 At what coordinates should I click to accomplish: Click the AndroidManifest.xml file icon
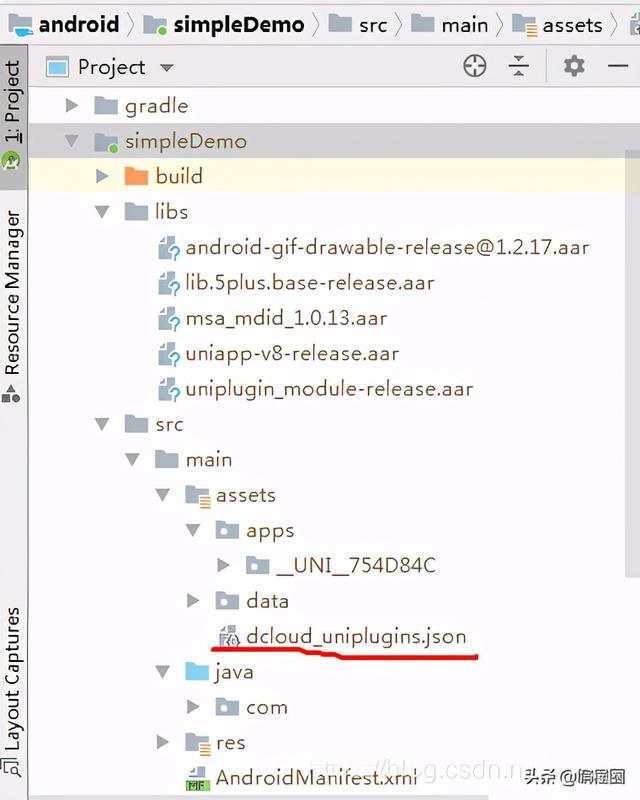pos(198,779)
